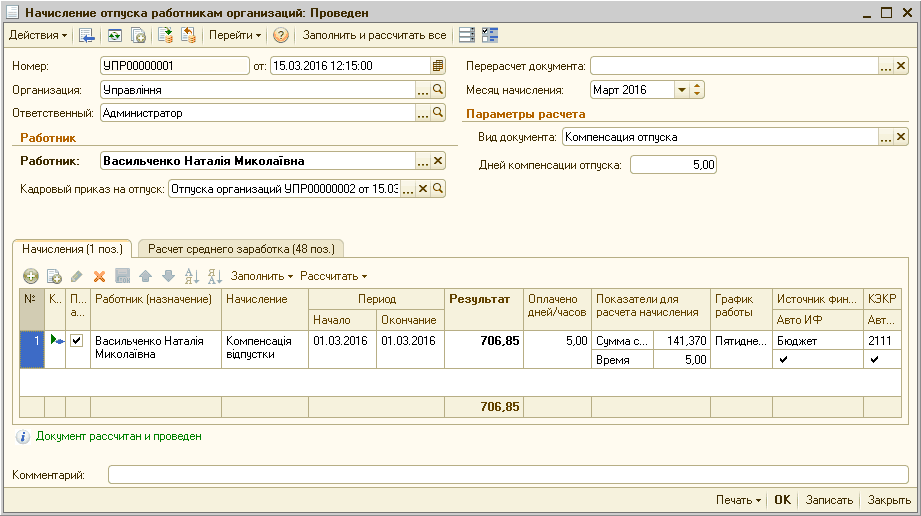The height and width of the screenshot is (516, 921).
Task: Click the Авто ИФ checkmark in row 1
Action: coord(784,360)
